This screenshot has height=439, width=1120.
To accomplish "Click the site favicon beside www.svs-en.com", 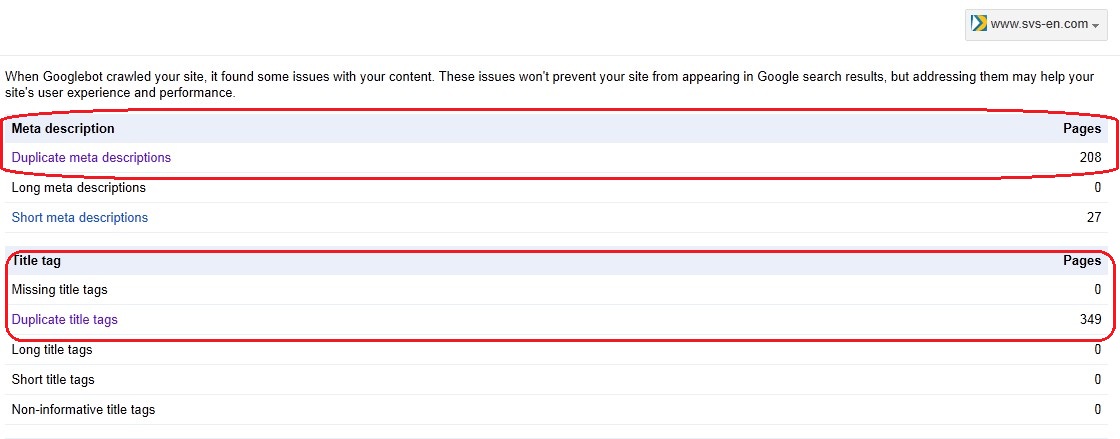I will [979, 24].
